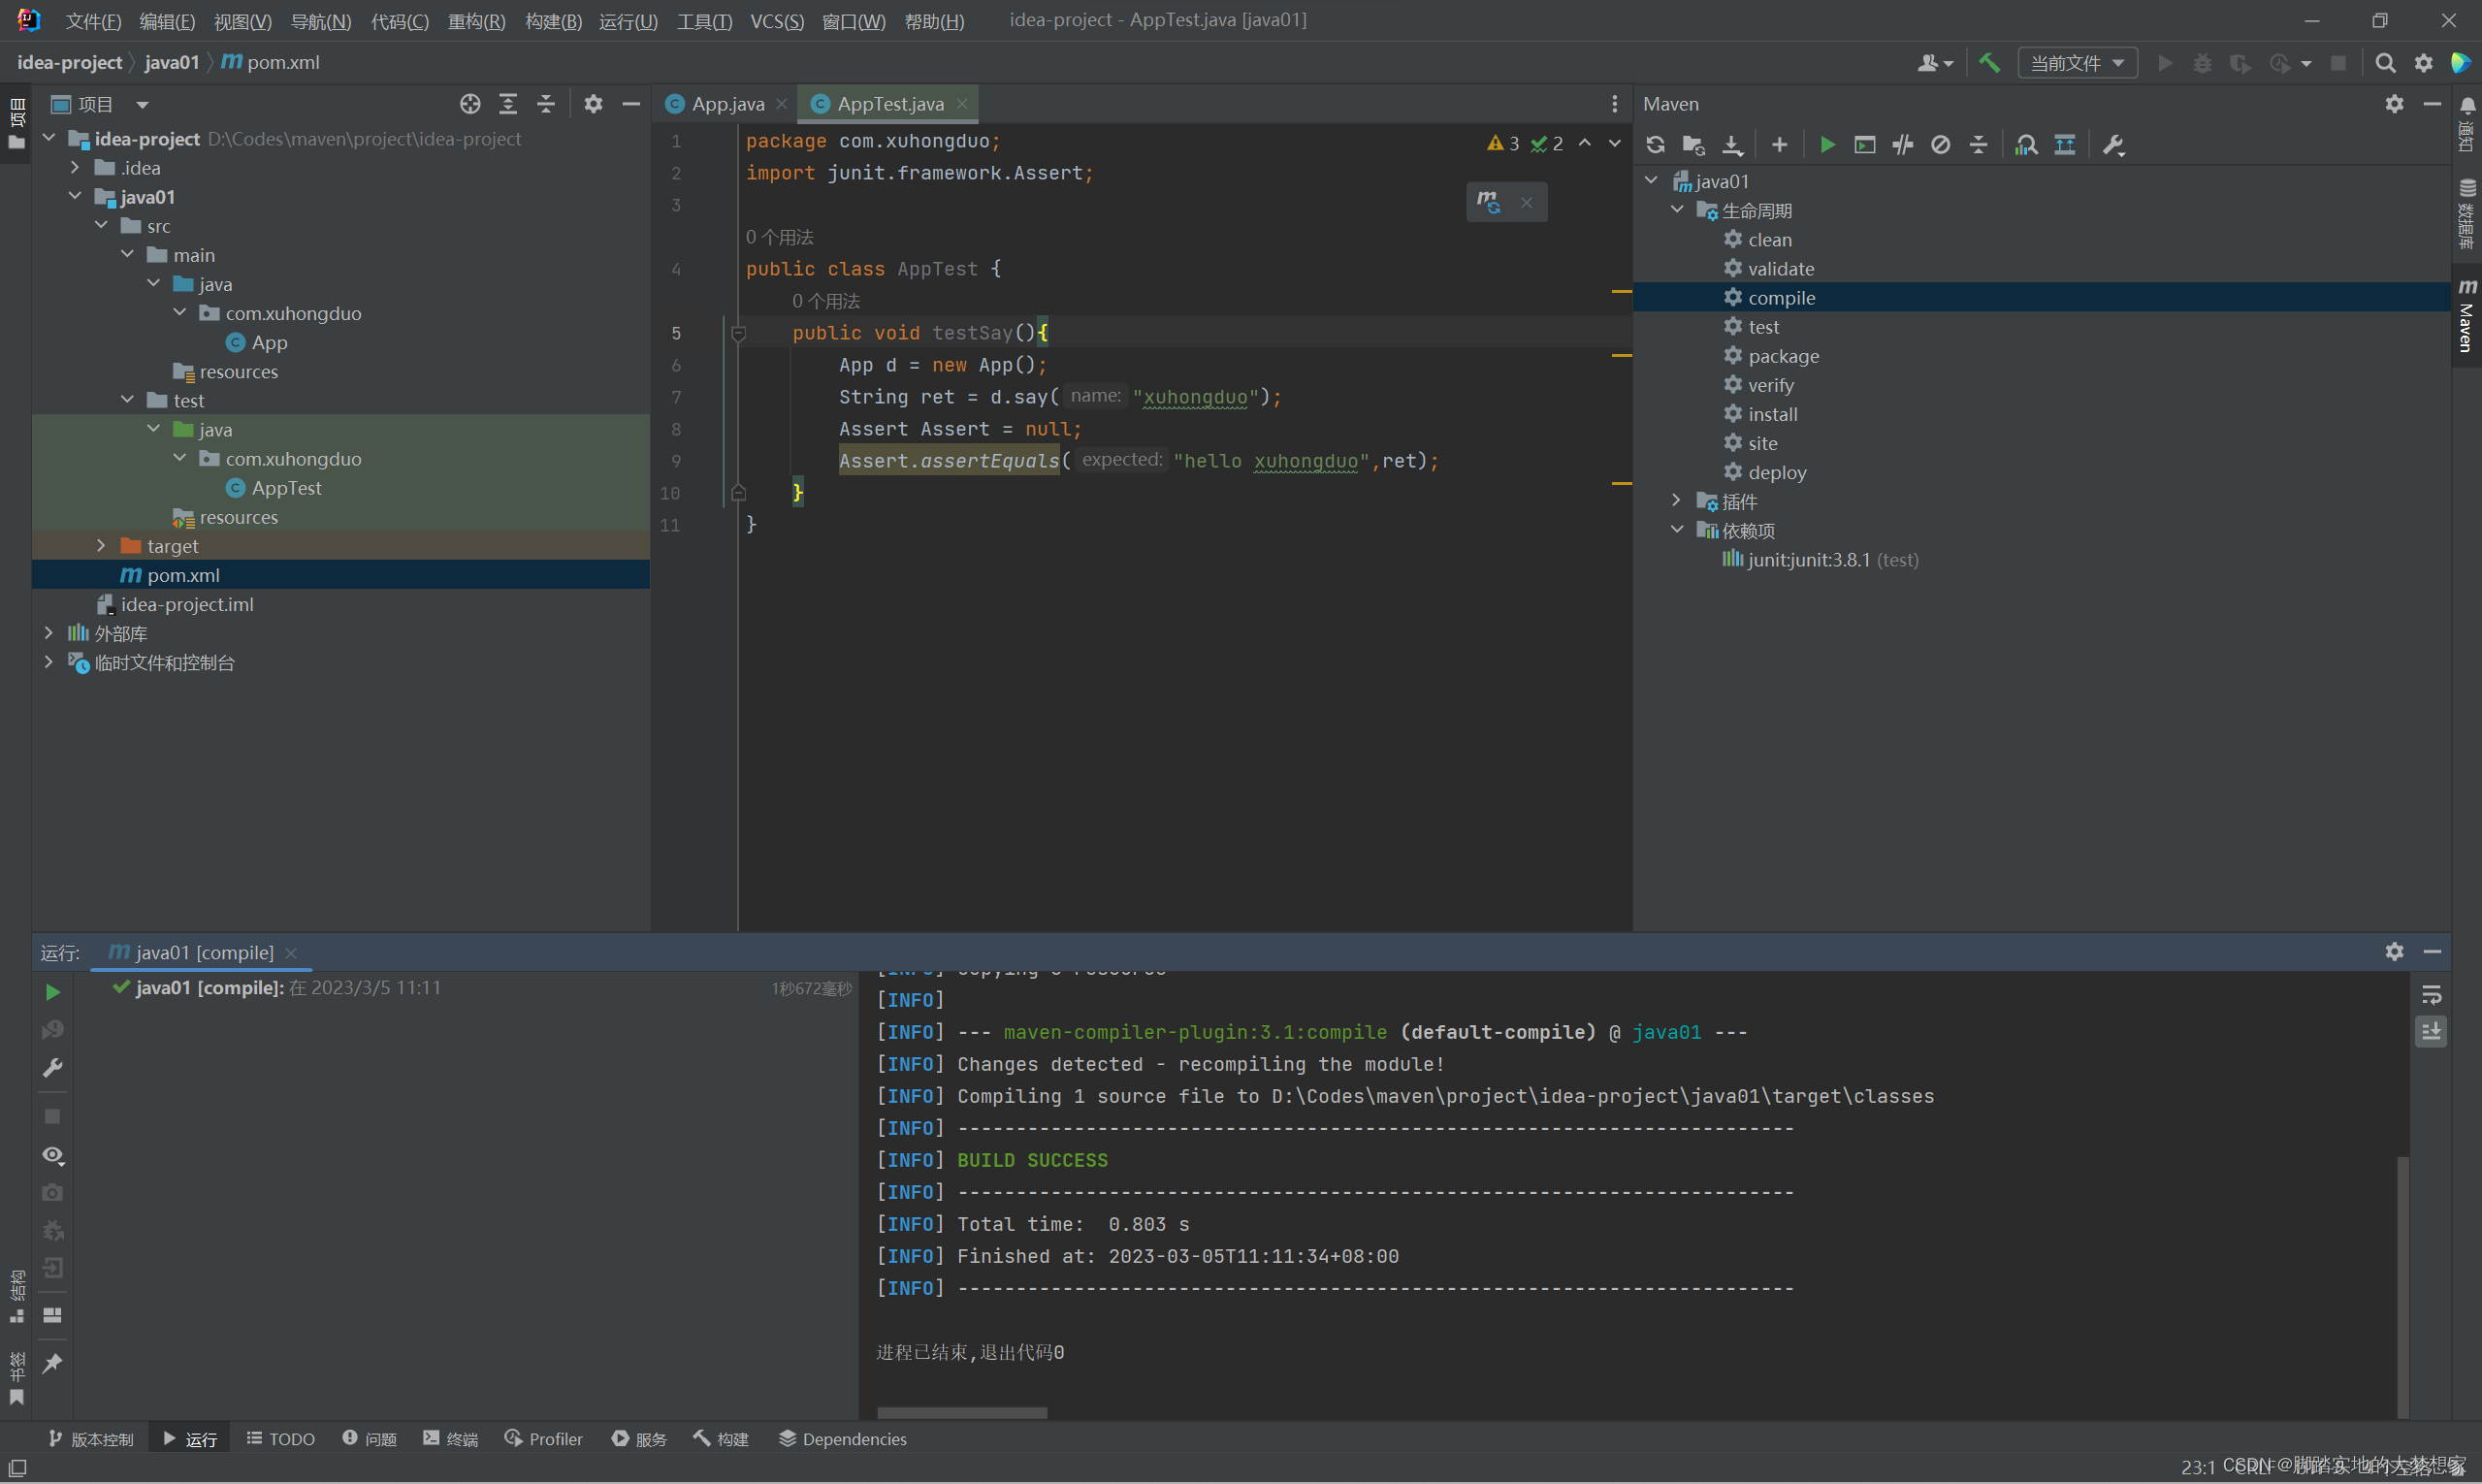This screenshot has height=1484, width=2482.
Task: Run Maven build green arrow
Action: click(x=1827, y=145)
